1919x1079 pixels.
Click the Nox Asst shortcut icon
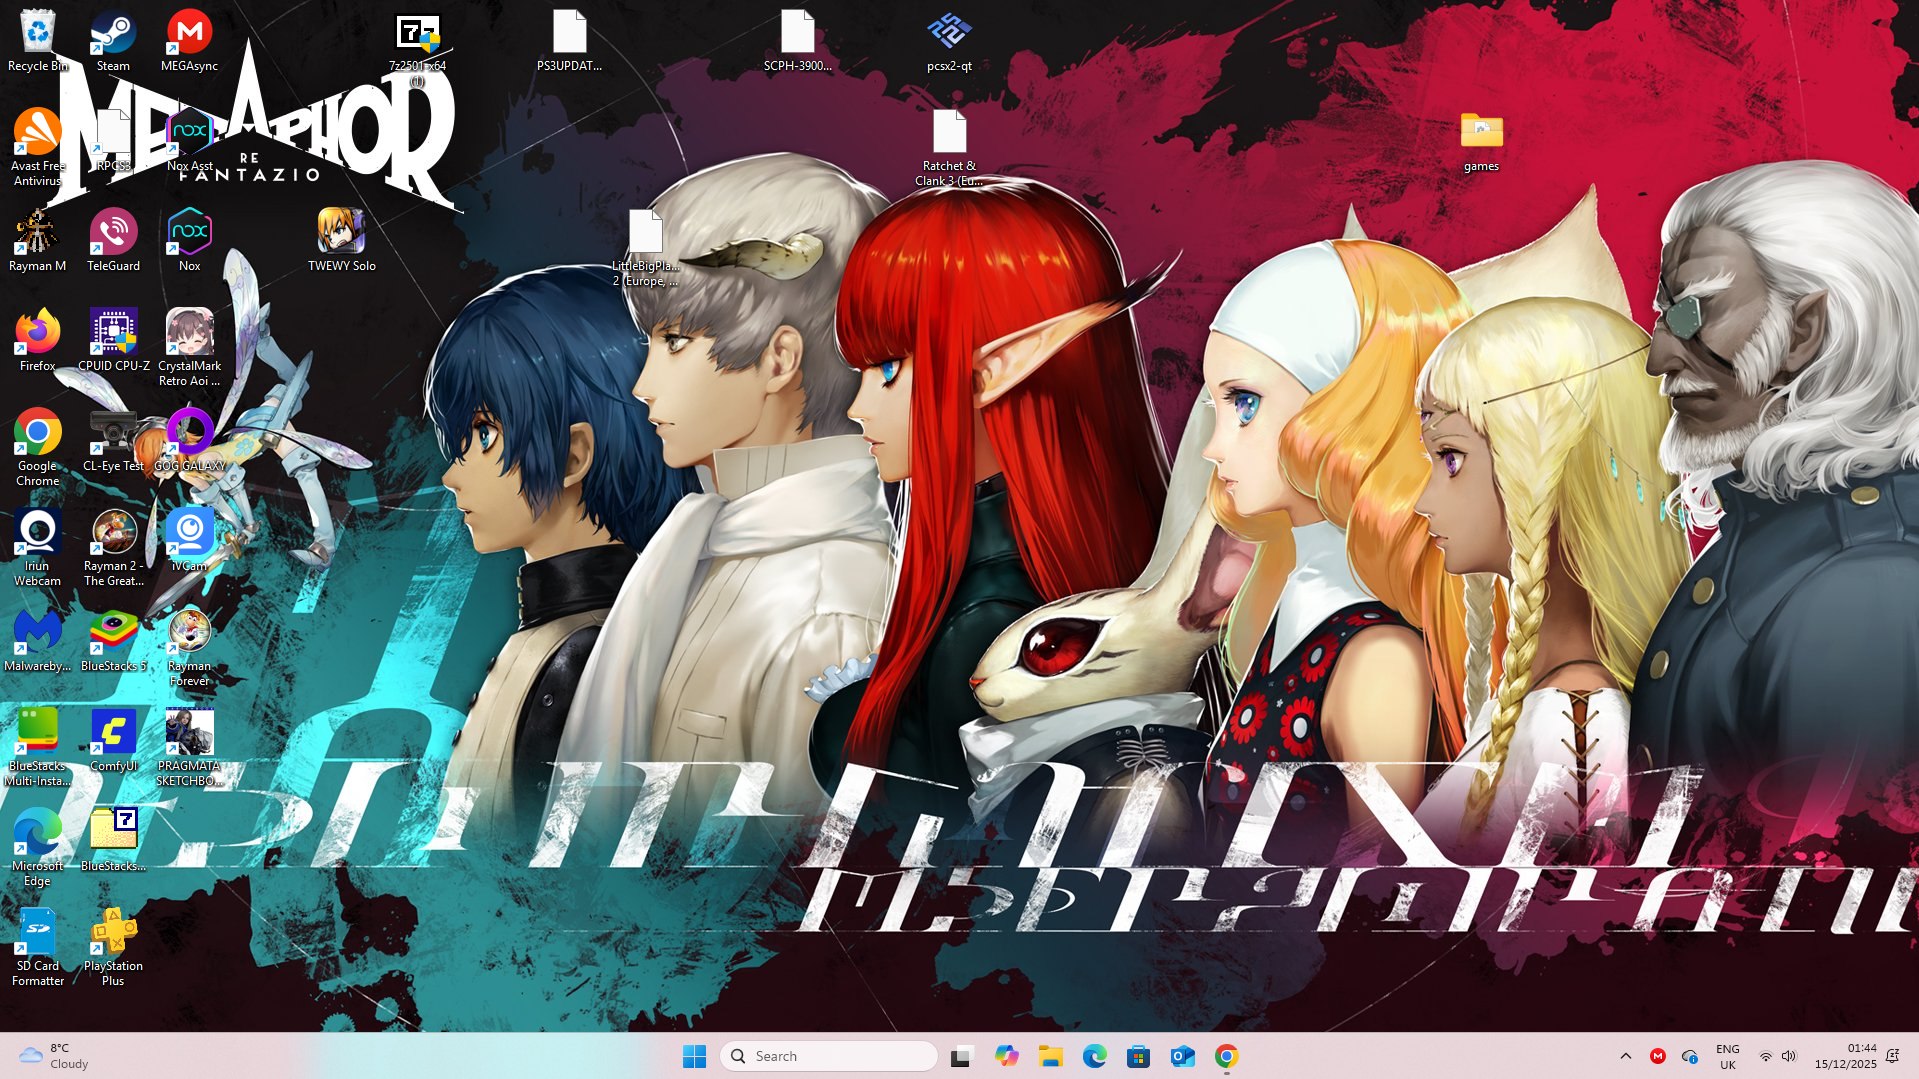pyautogui.click(x=189, y=141)
